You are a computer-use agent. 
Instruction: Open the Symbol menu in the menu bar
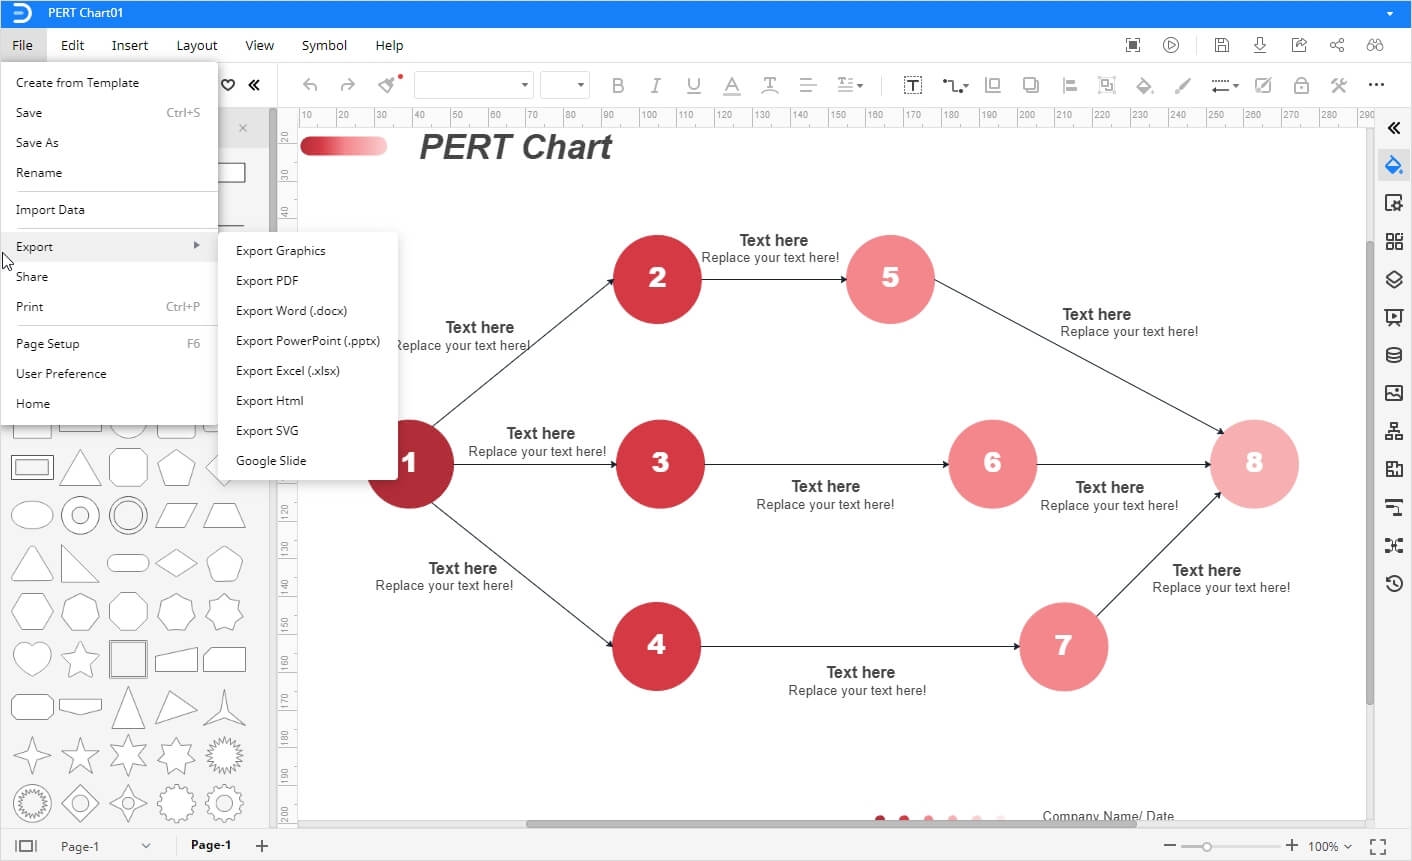coord(324,45)
